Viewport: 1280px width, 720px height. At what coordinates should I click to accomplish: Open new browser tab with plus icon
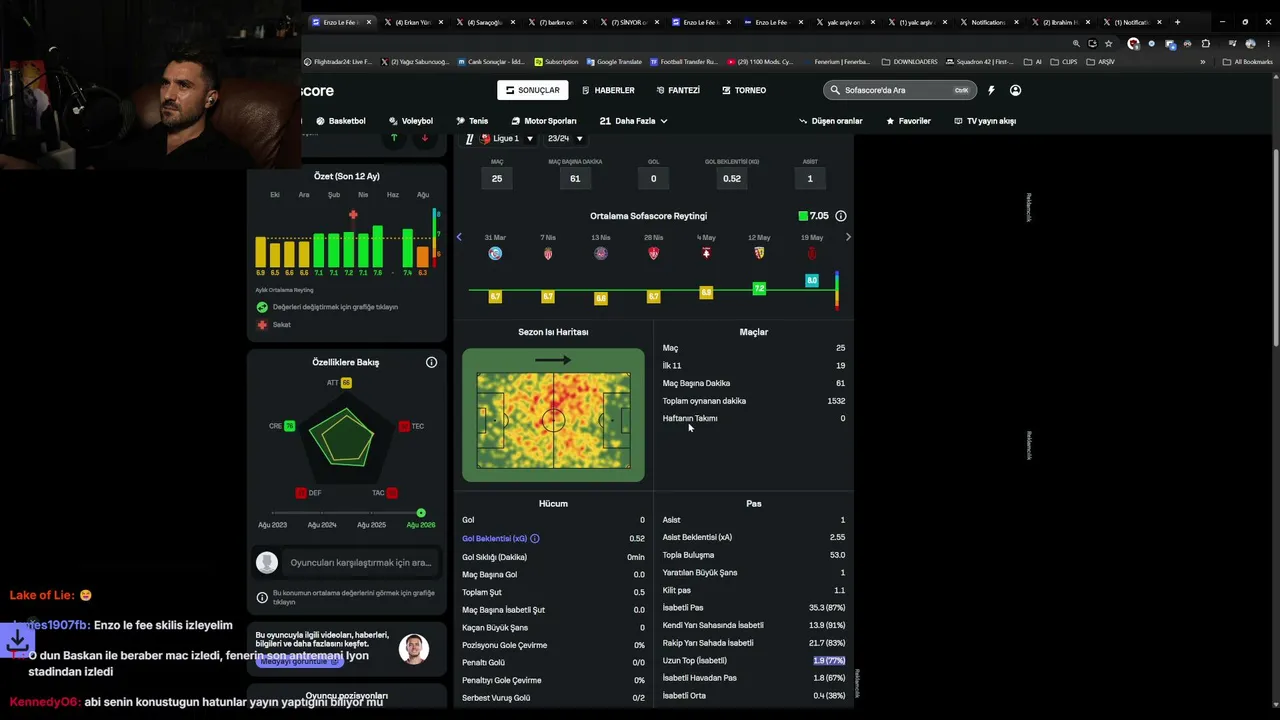[x=1177, y=22]
